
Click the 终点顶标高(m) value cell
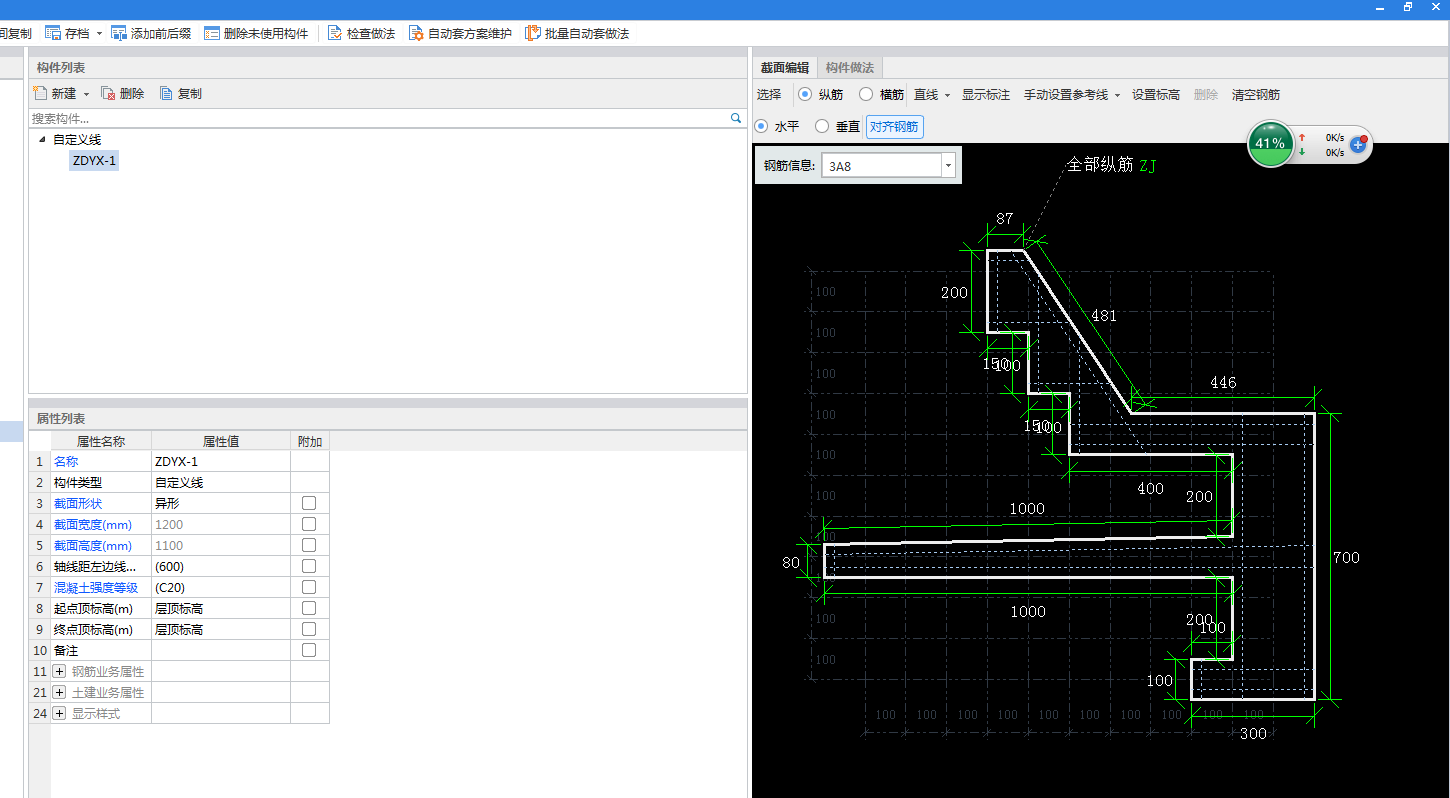coord(220,630)
